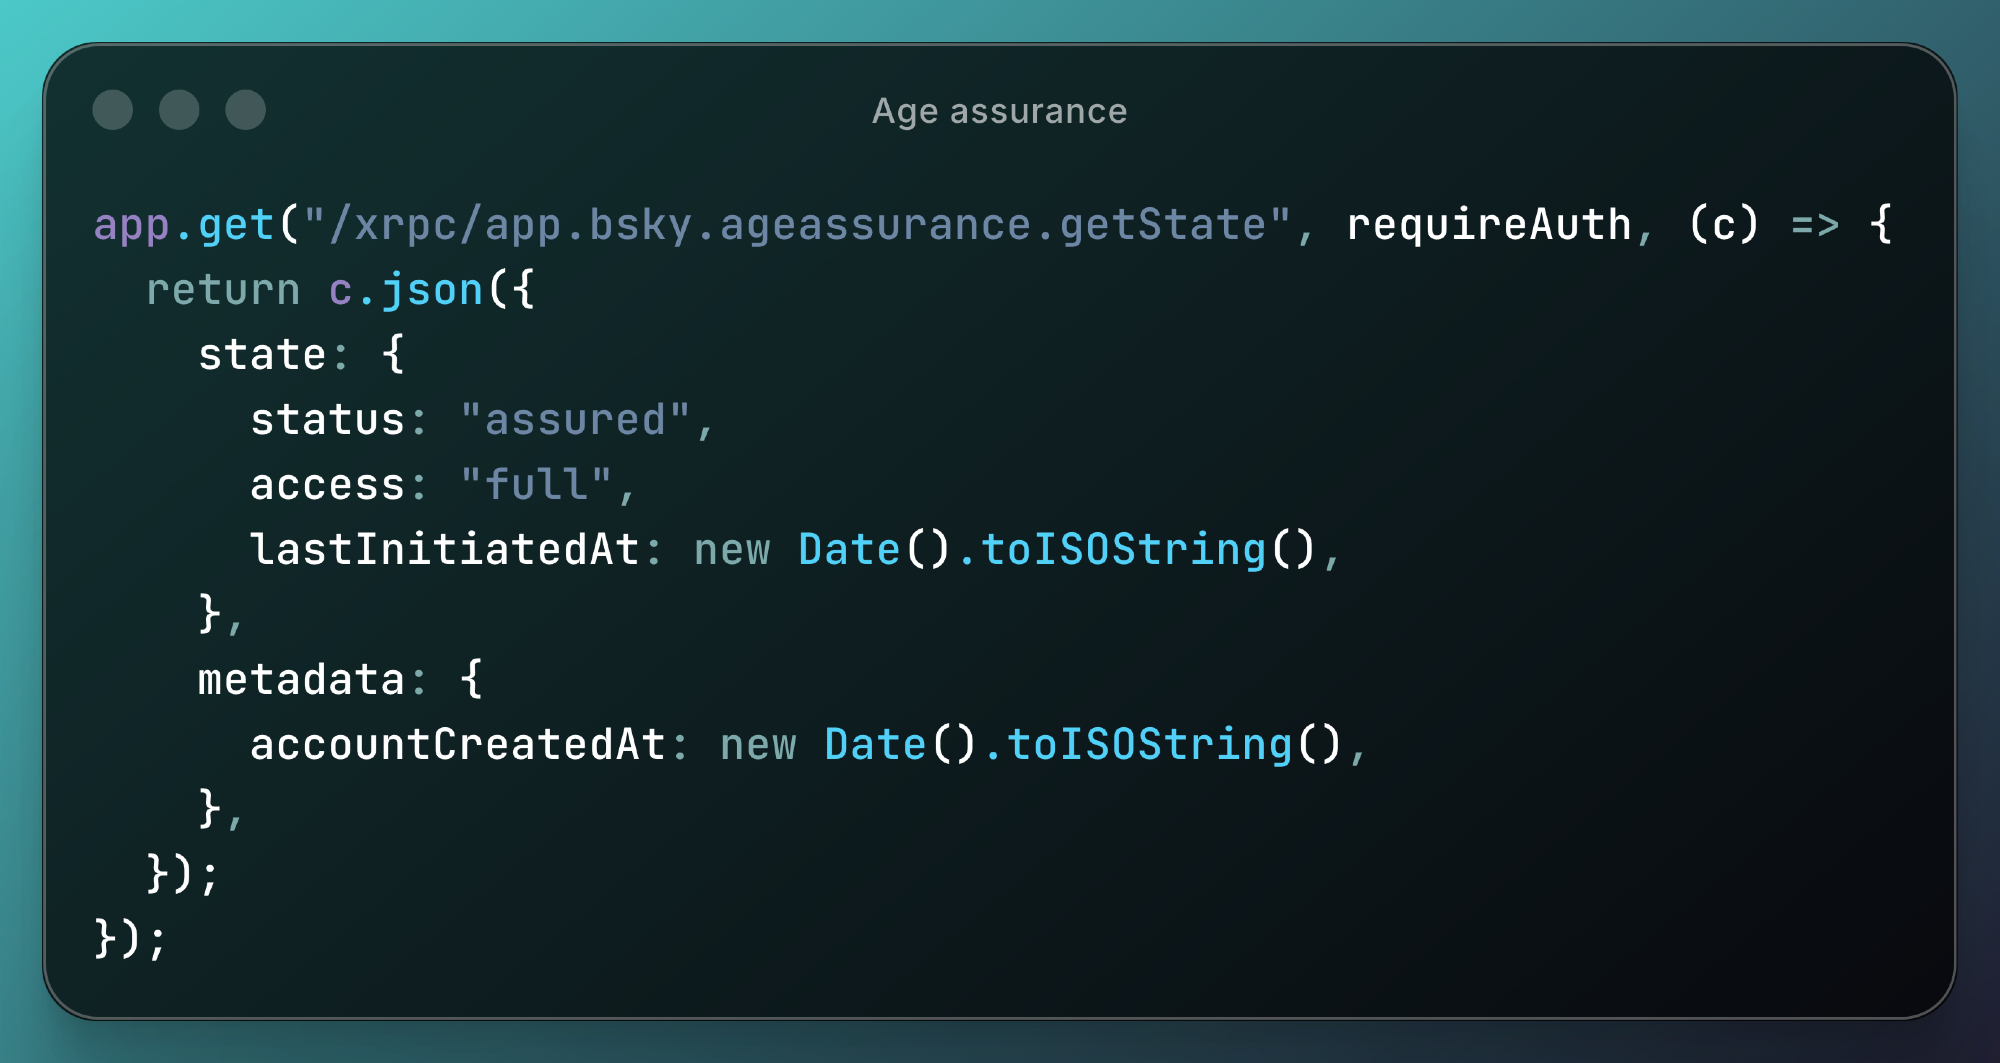Click toISOString on the lastInitiatedAt line
Image resolution: width=2000 pixels, height=1063 pixels.
(1124, 550)
